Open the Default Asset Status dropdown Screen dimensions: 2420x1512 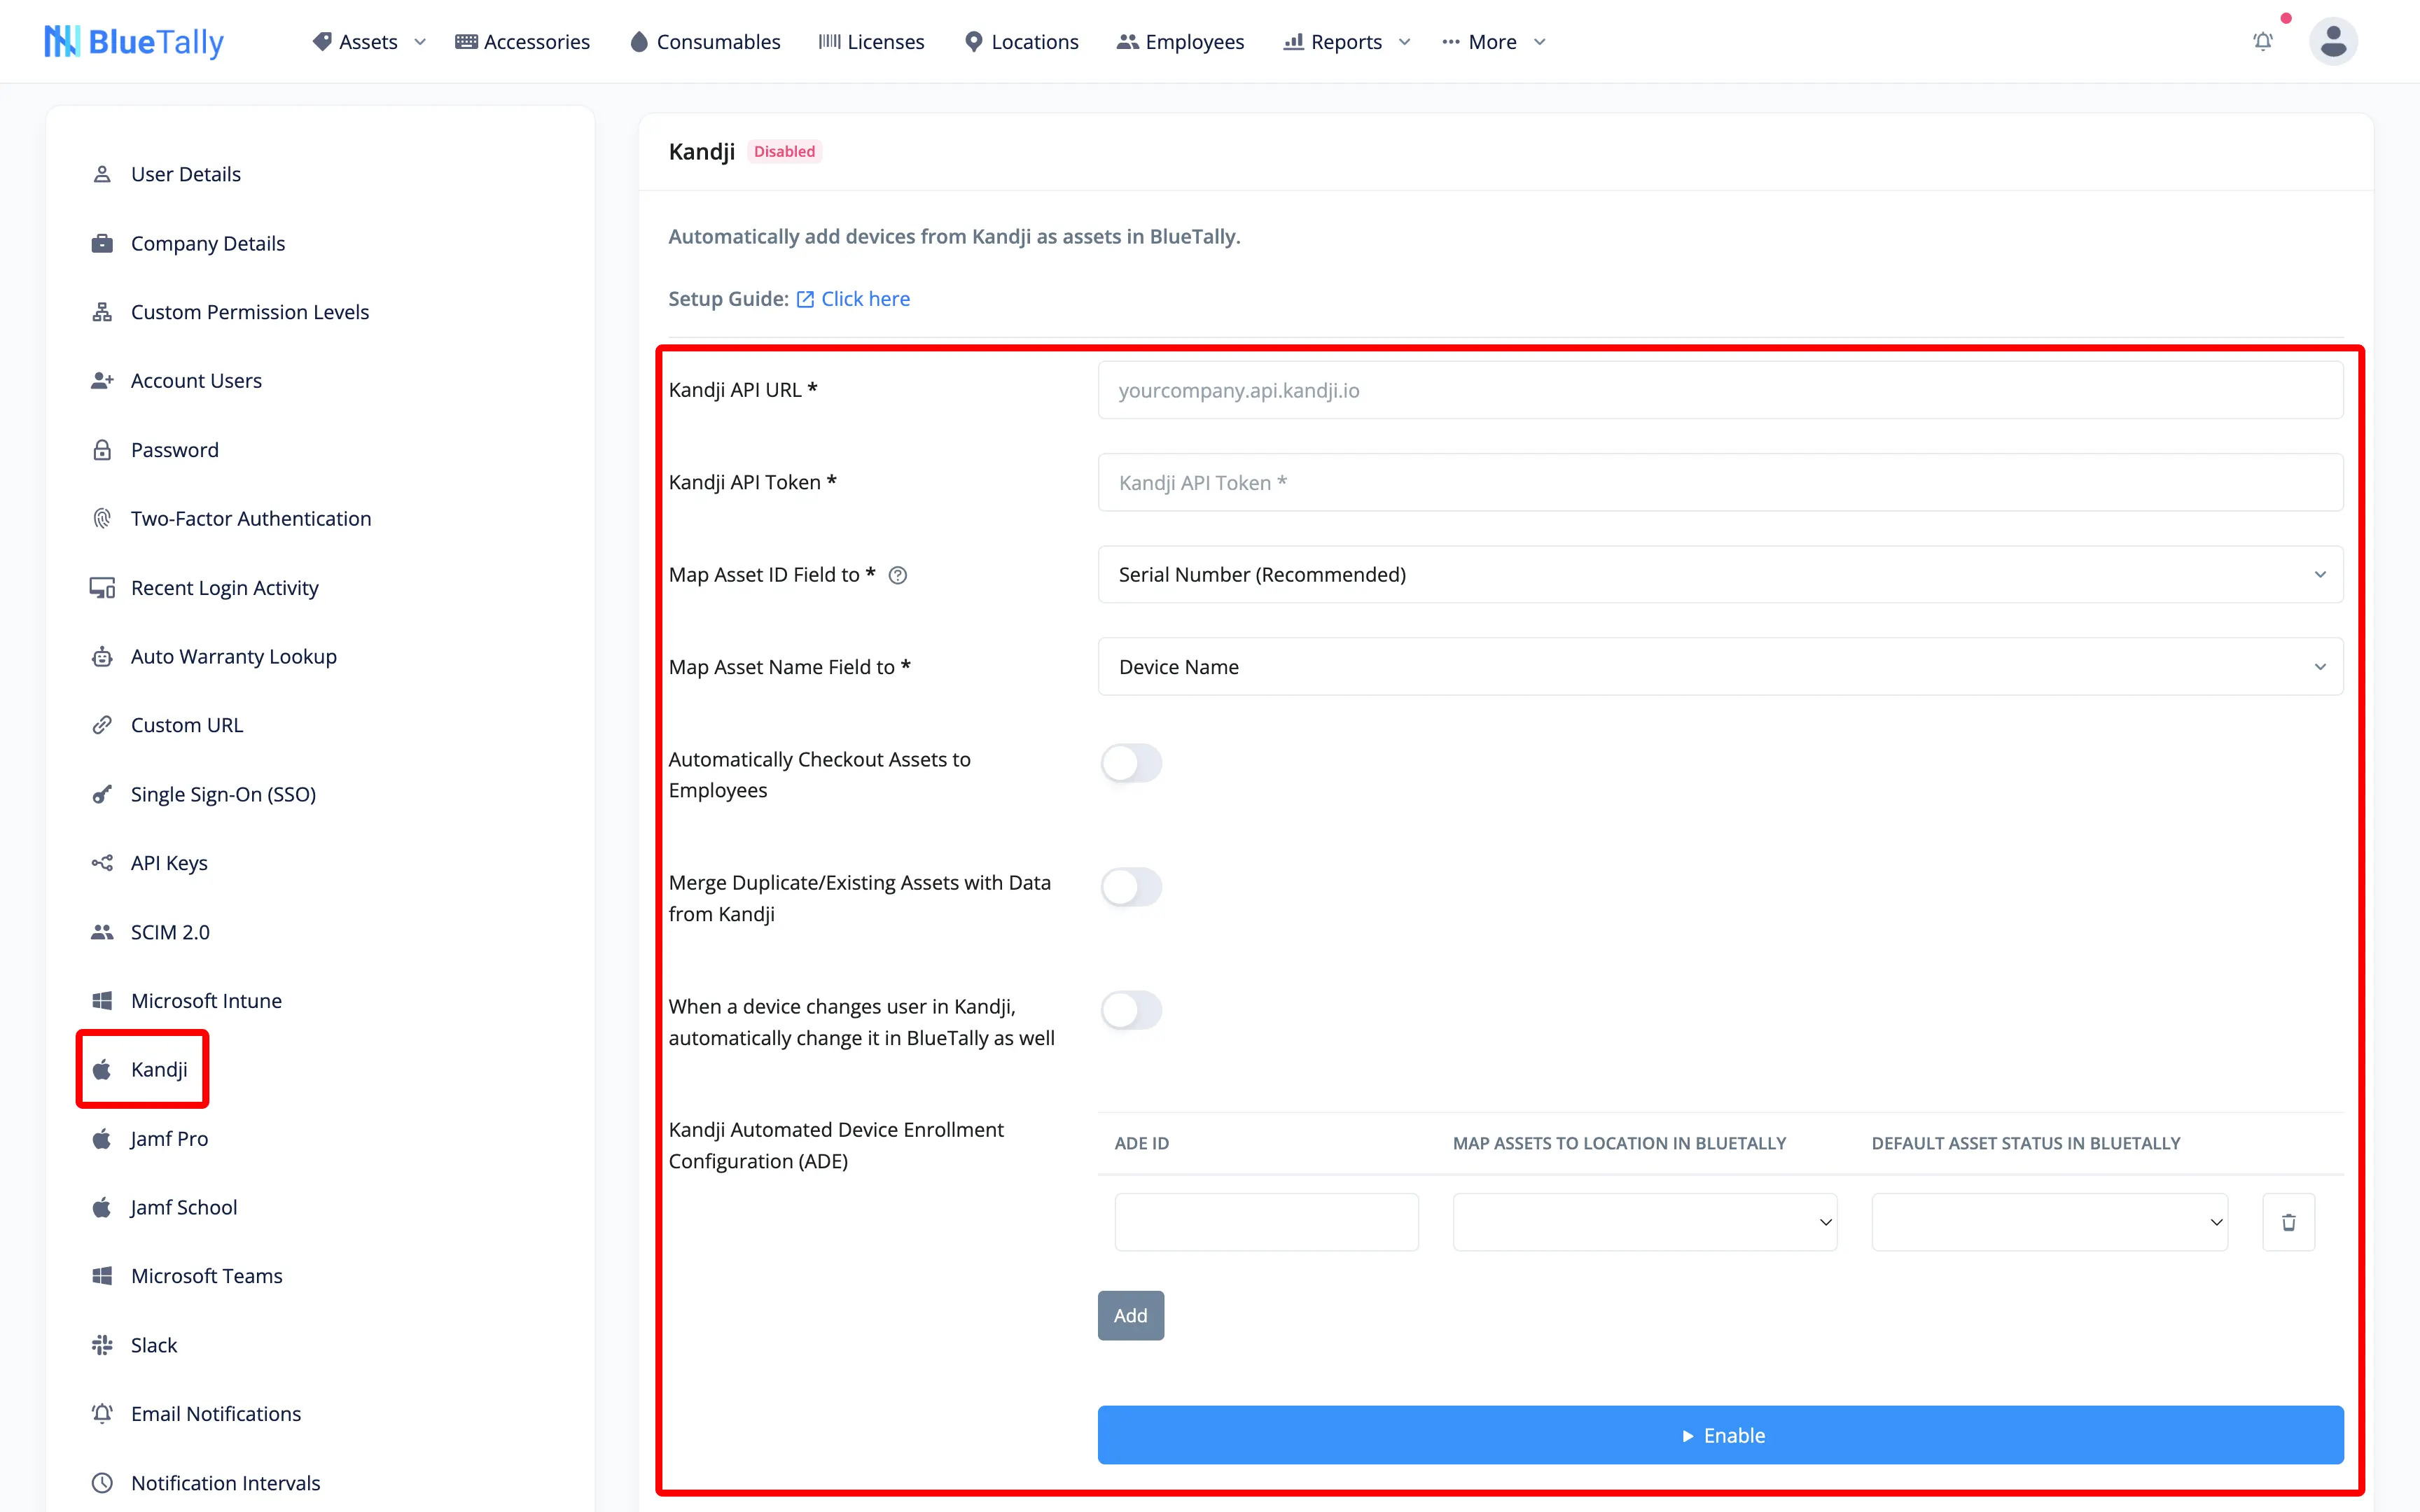[x=2049, y=1222]
